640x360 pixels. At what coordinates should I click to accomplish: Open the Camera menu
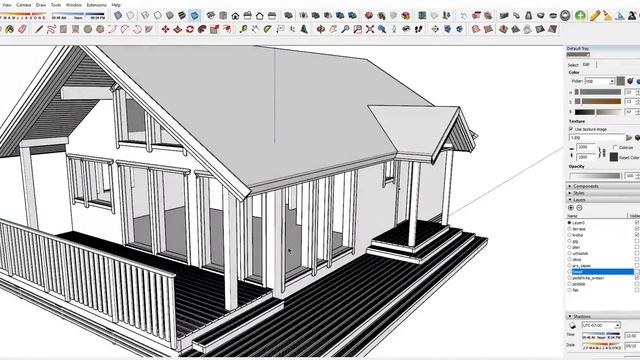23,5
